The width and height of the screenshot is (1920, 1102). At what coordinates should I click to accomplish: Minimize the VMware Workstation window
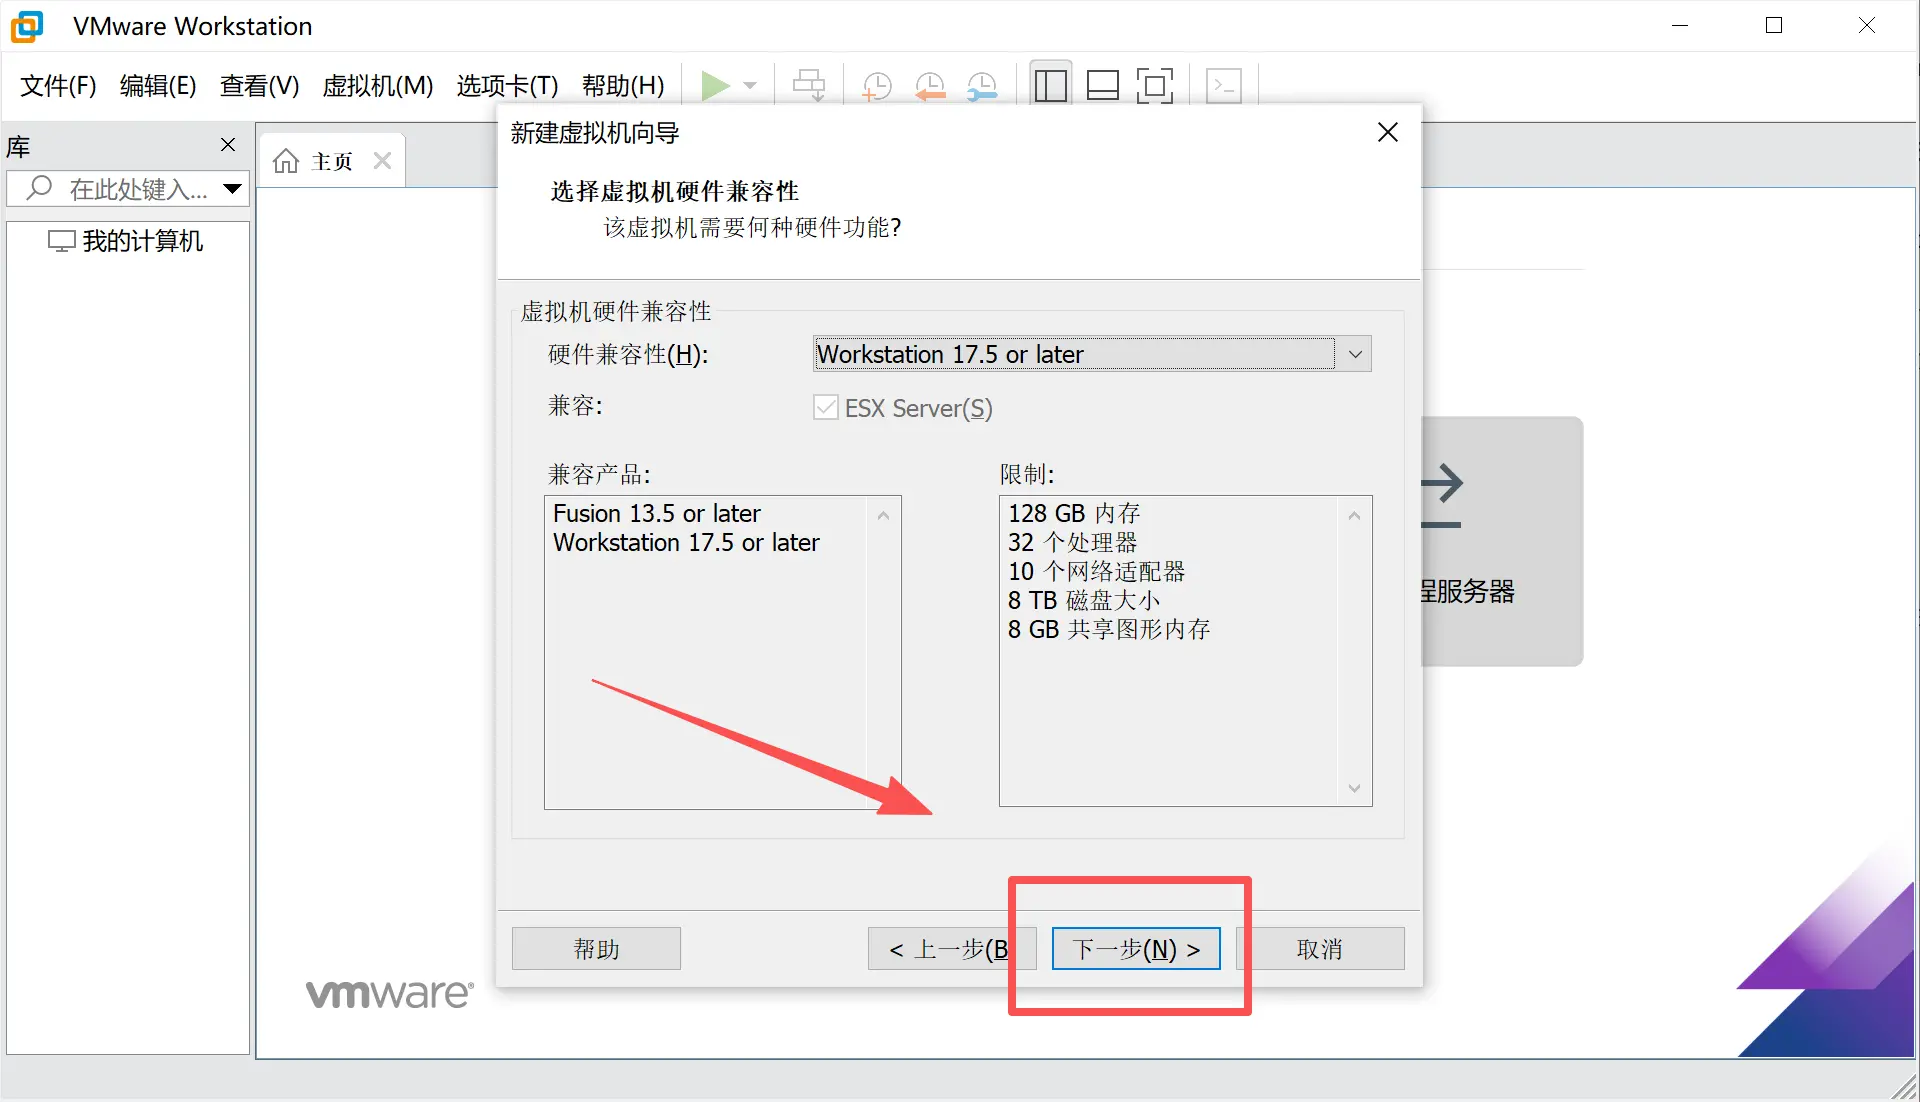tap(1680, 26)
